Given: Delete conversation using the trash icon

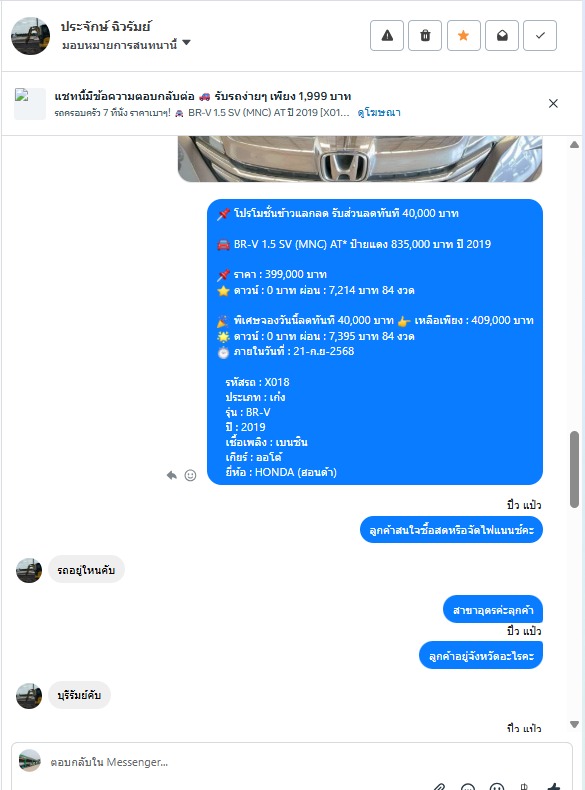Looking at the screenshot, I should click(x=425, y=36).
